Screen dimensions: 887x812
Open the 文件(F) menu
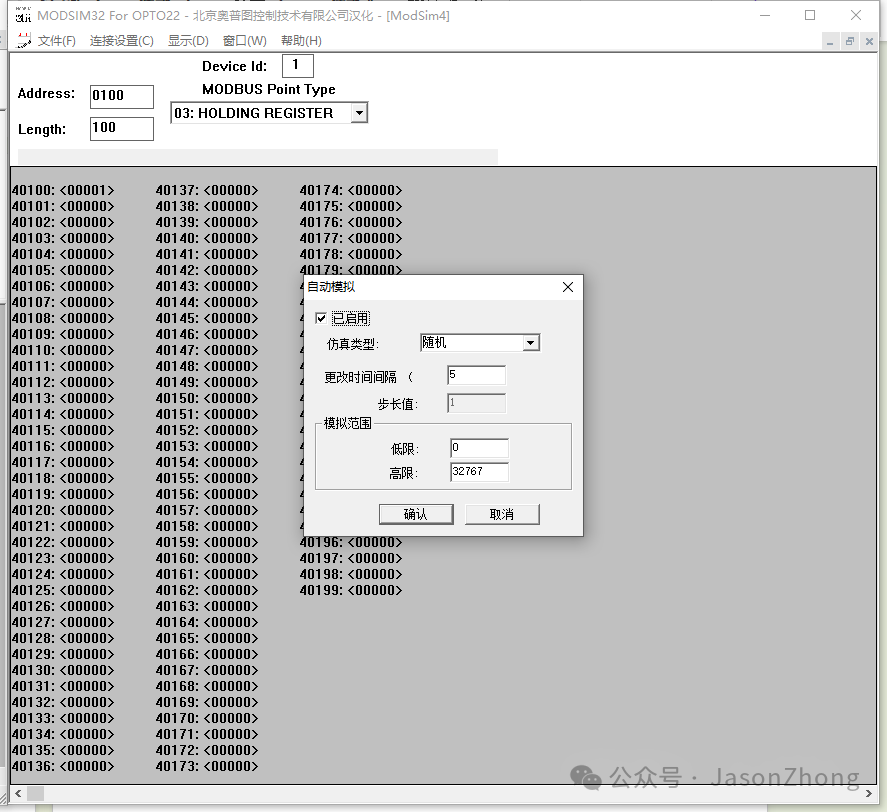tap(56, 41)
